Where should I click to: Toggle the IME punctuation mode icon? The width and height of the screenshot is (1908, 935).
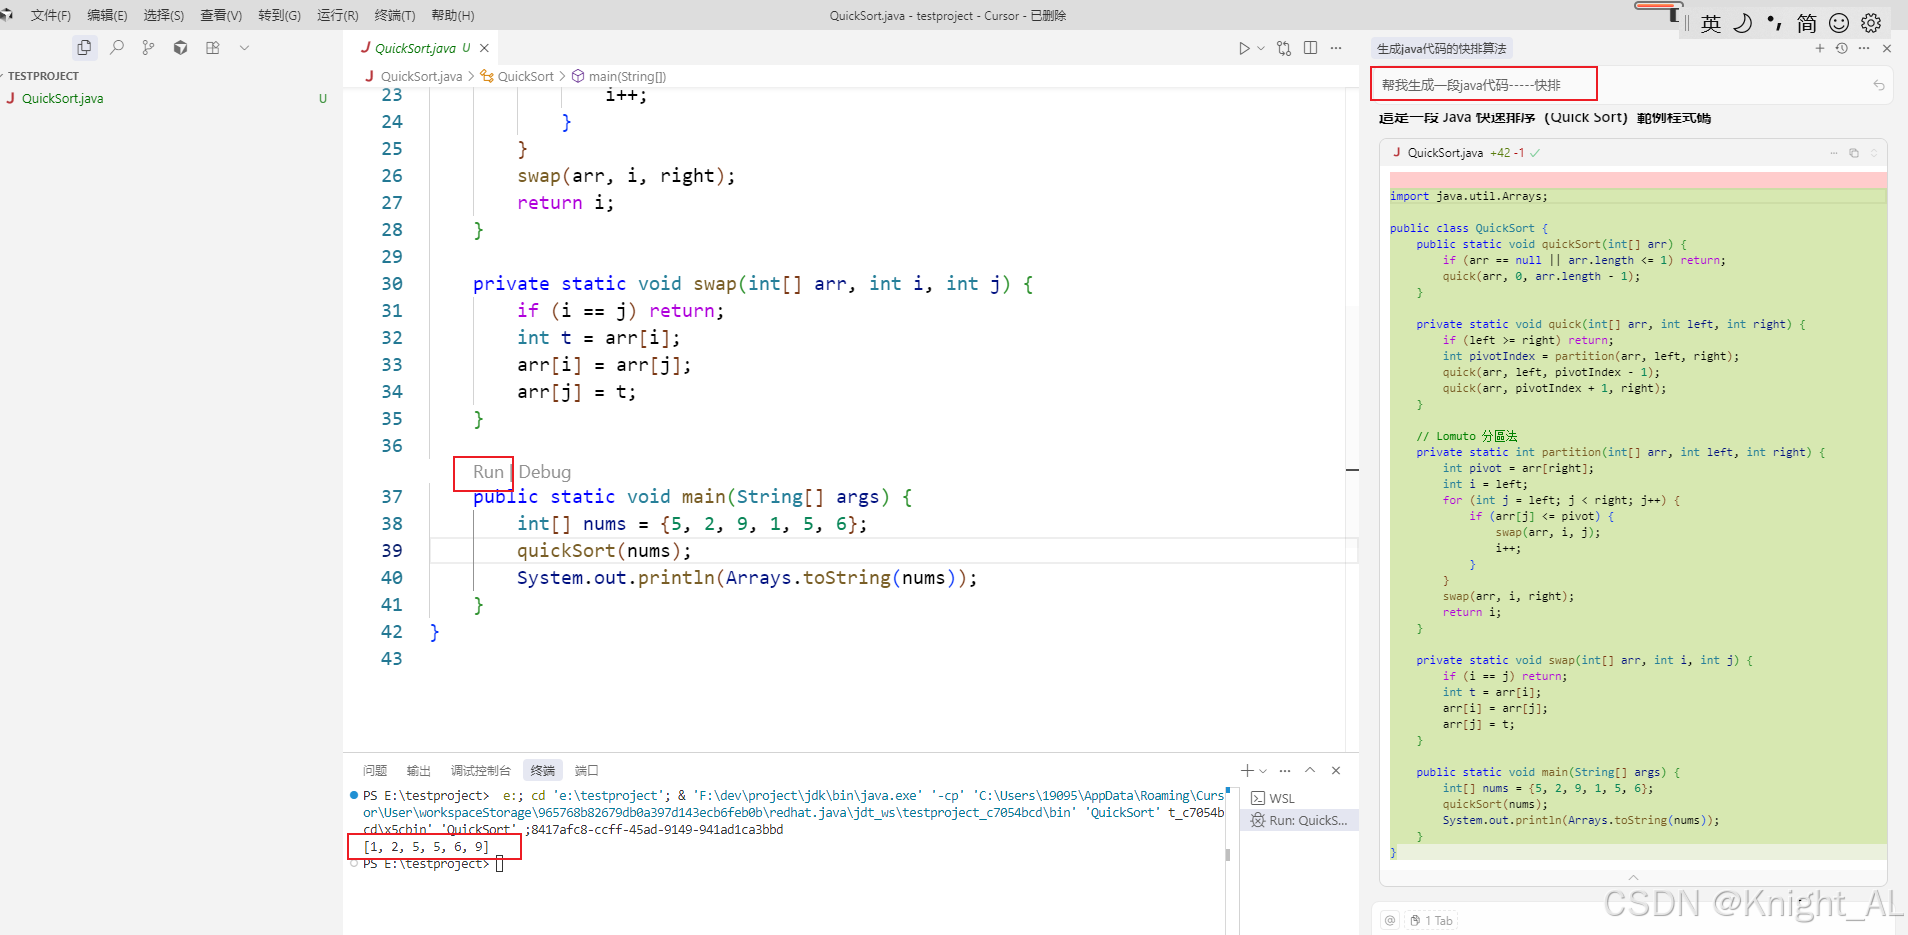[1775, 23]
